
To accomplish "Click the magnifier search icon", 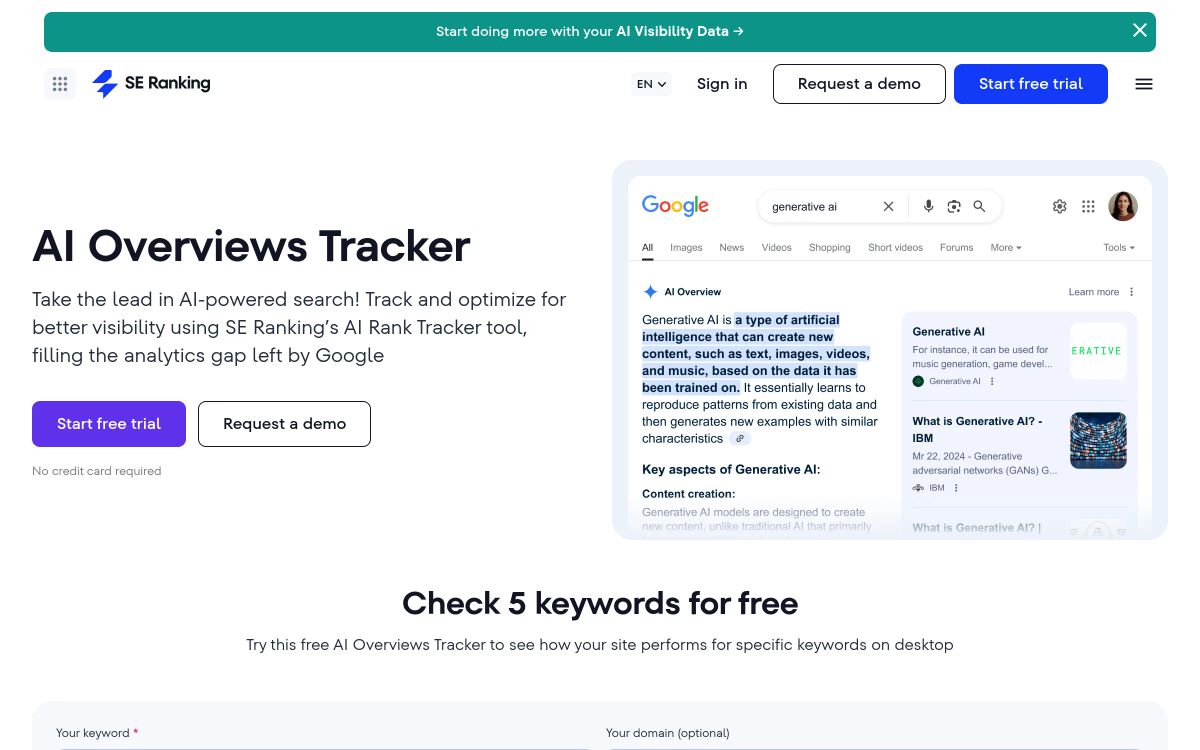I will (979, 206).
